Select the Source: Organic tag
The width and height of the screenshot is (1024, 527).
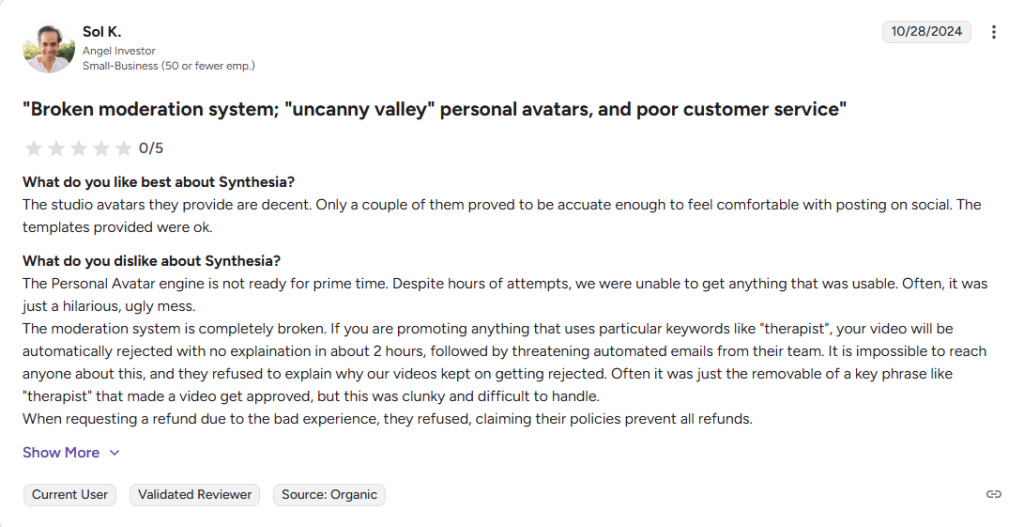[329, 494]
